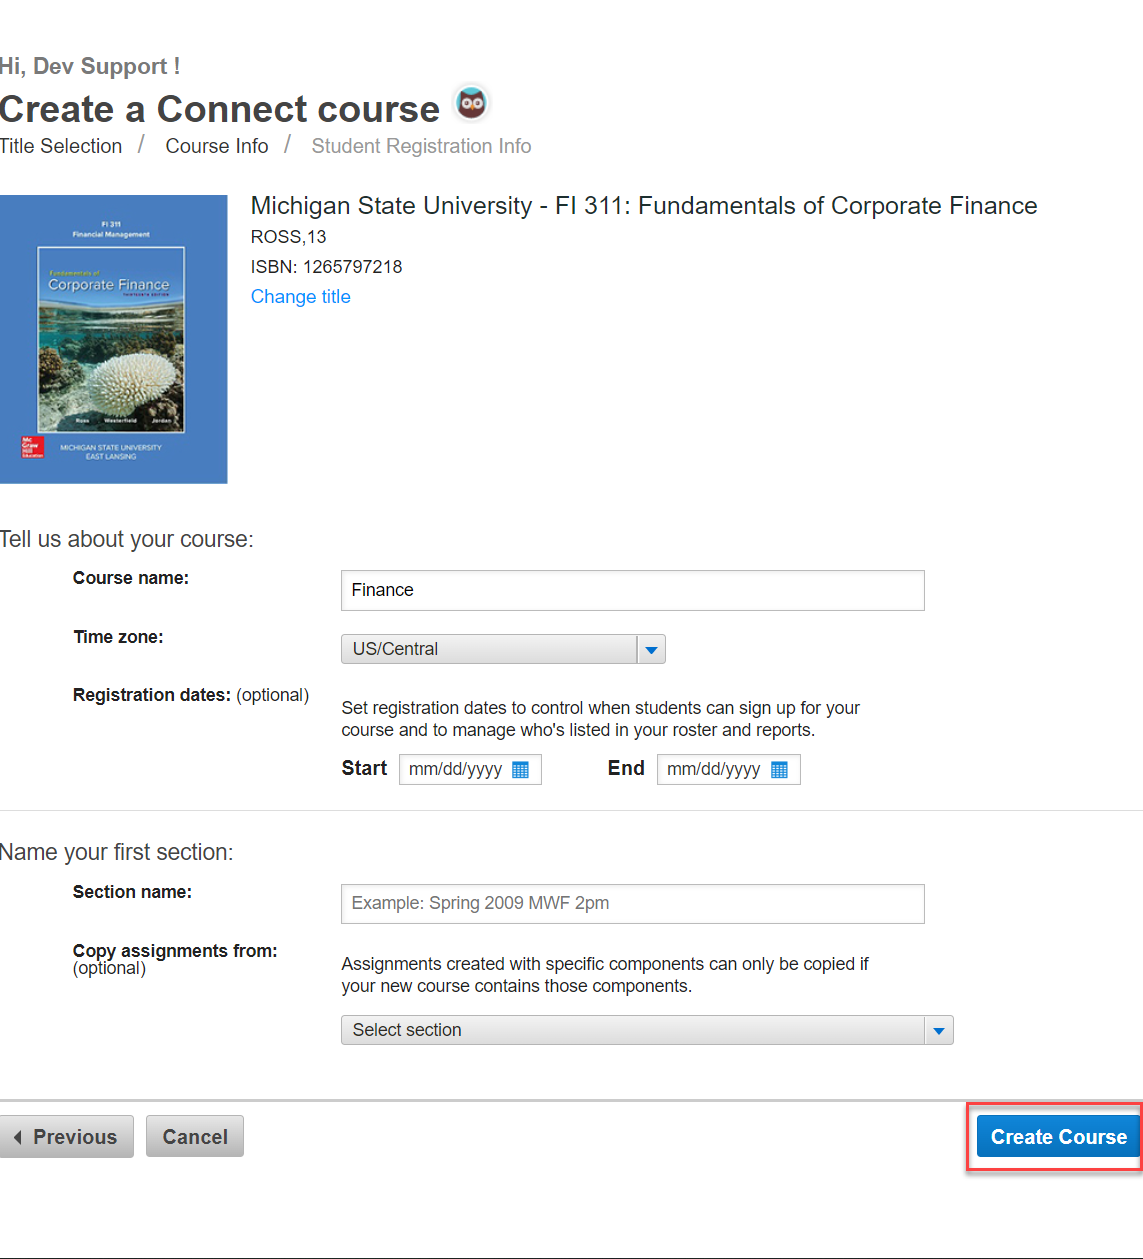
Task: Click the Registration dates: (optional) label
Action: [x=191, y=695]
